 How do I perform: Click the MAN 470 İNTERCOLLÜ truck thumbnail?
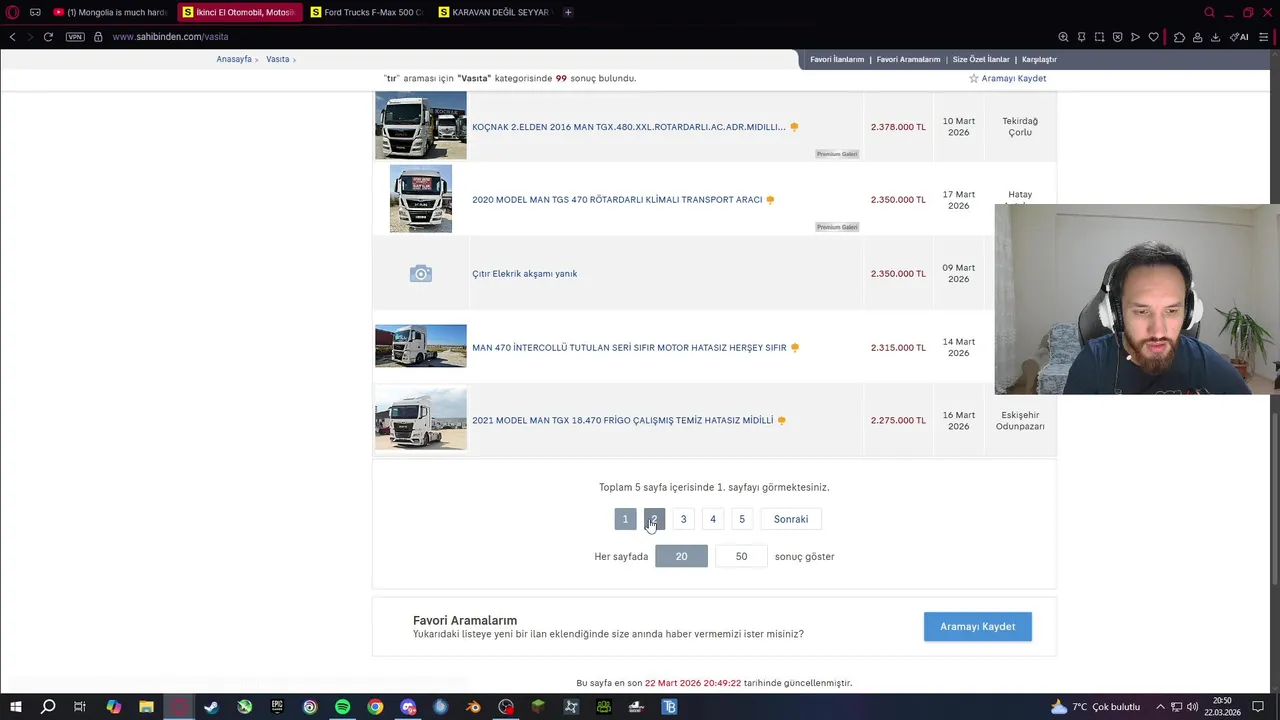click(420, 346)
